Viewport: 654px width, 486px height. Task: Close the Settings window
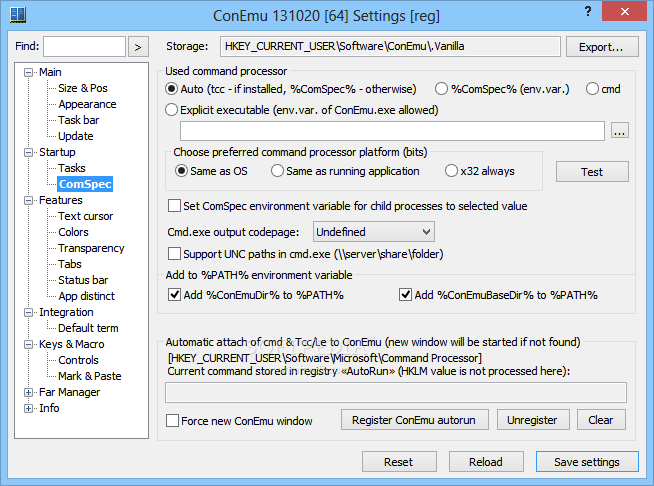(624, 11)
